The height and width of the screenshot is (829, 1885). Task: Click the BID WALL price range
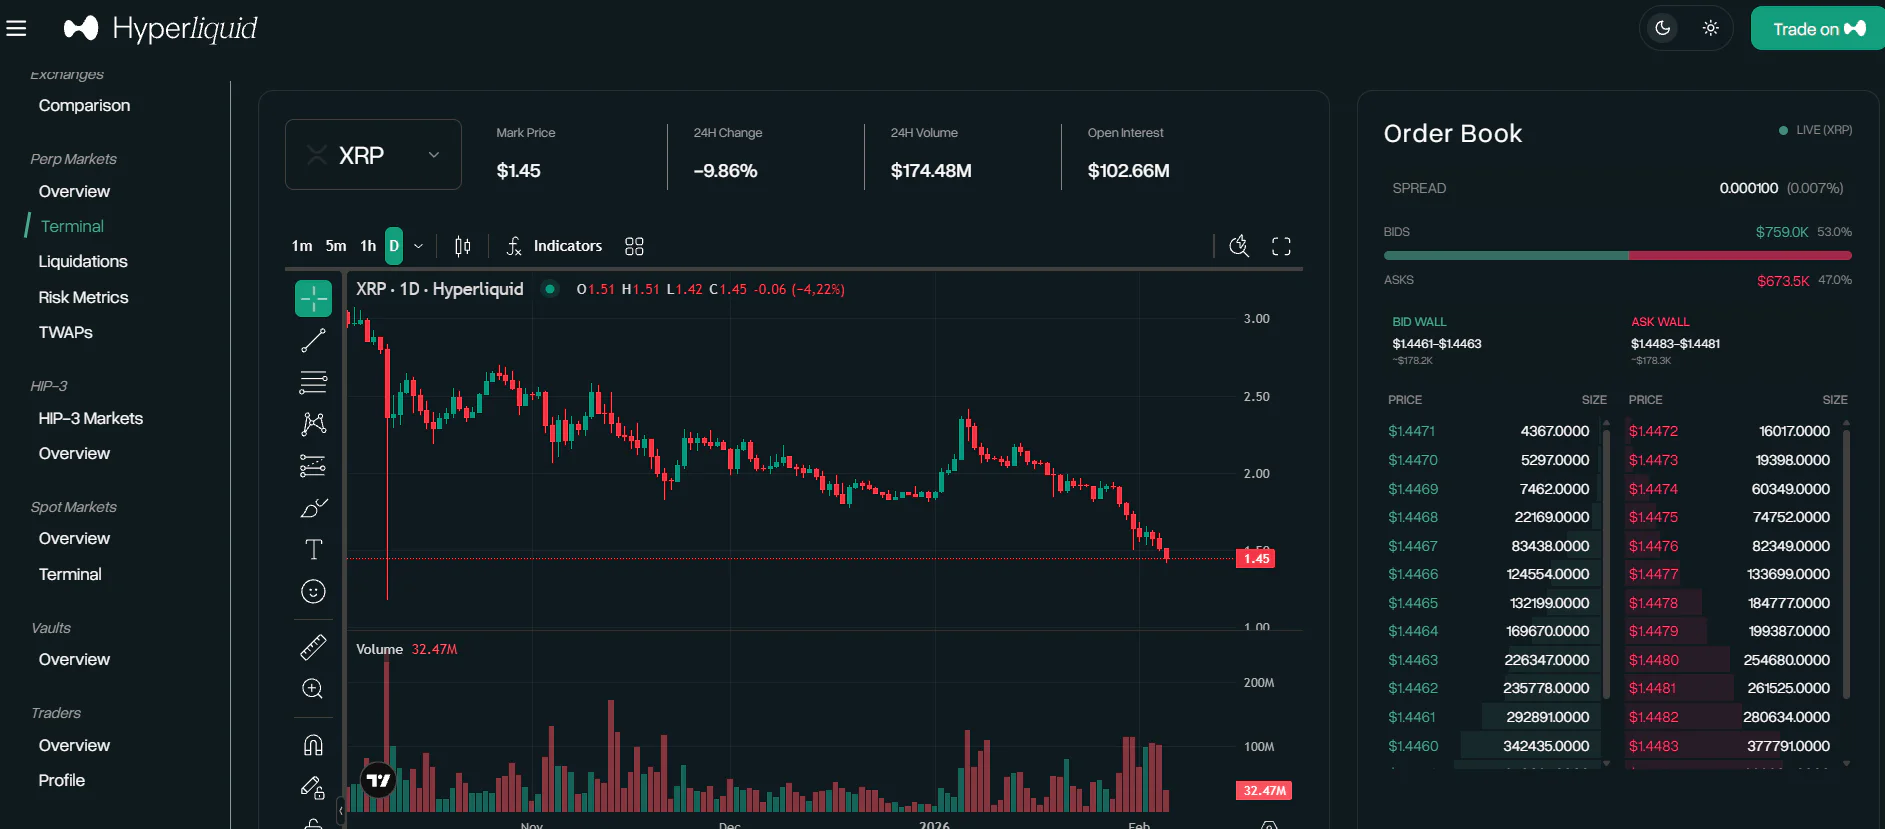(1436, 344)
